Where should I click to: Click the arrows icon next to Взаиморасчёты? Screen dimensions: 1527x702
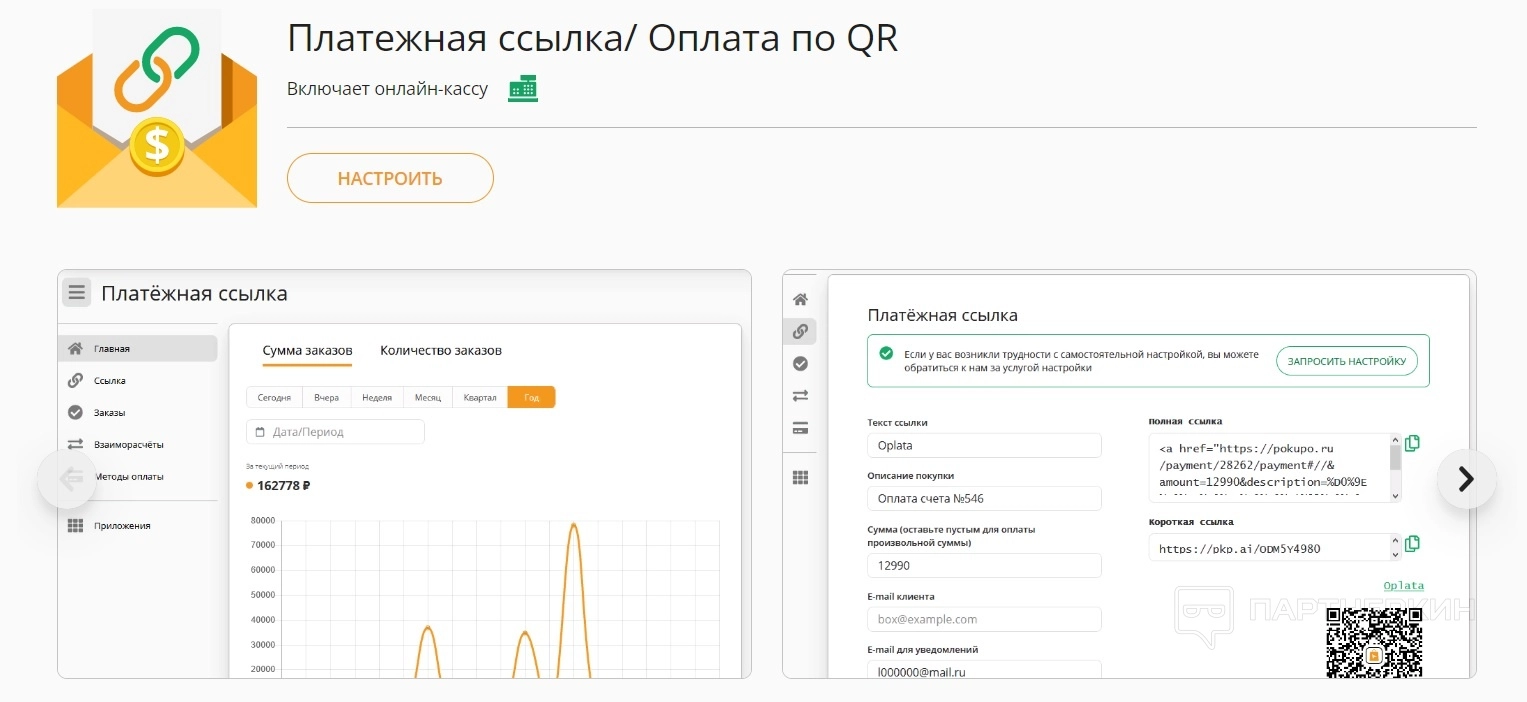click(x=75, y=444)
